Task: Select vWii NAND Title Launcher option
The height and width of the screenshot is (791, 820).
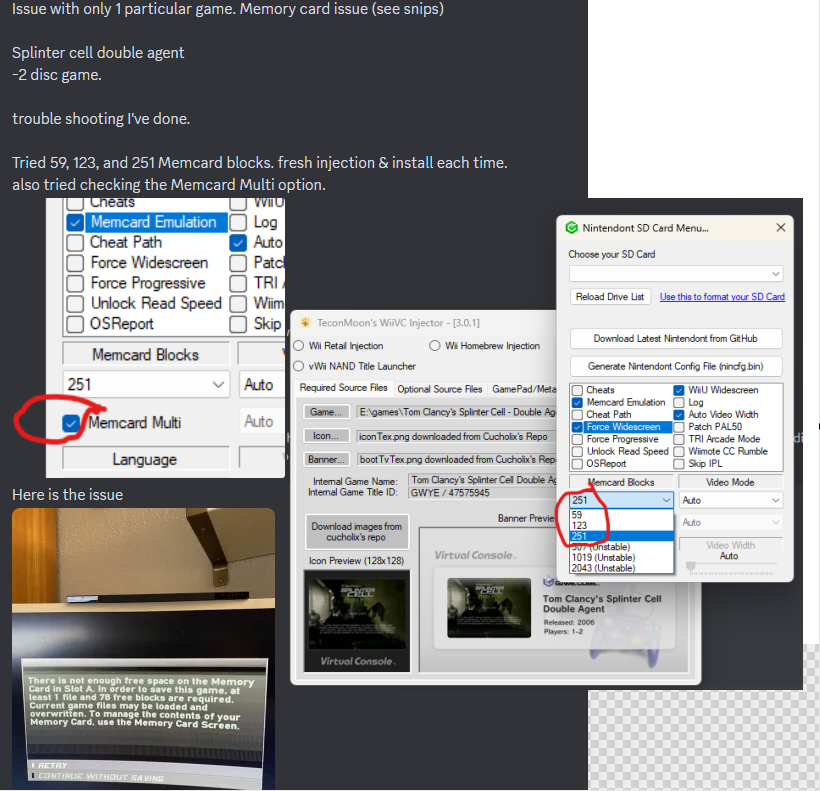Action: click(x=299, y=366)
